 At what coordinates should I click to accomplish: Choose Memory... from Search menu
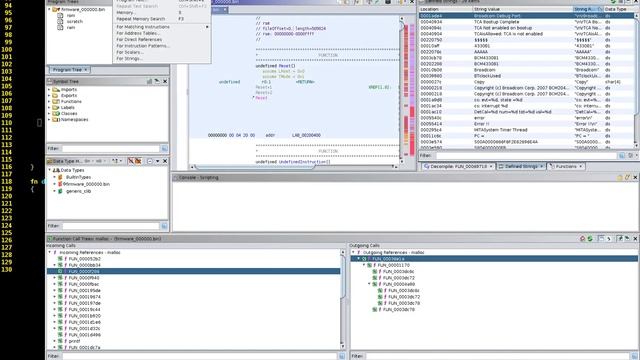pyautogui.click(x=161, y=13)
